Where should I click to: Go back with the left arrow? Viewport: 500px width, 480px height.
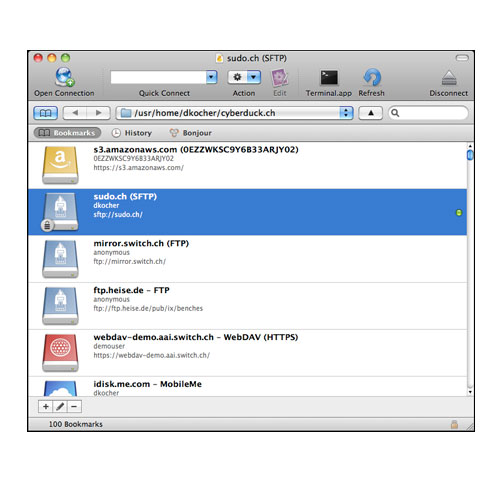75,113
